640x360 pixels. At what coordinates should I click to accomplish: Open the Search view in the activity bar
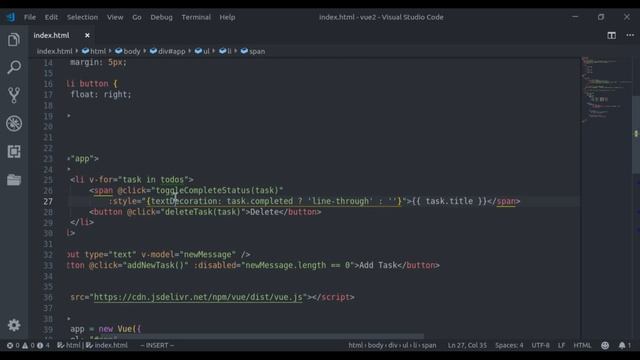coord(14,67)
